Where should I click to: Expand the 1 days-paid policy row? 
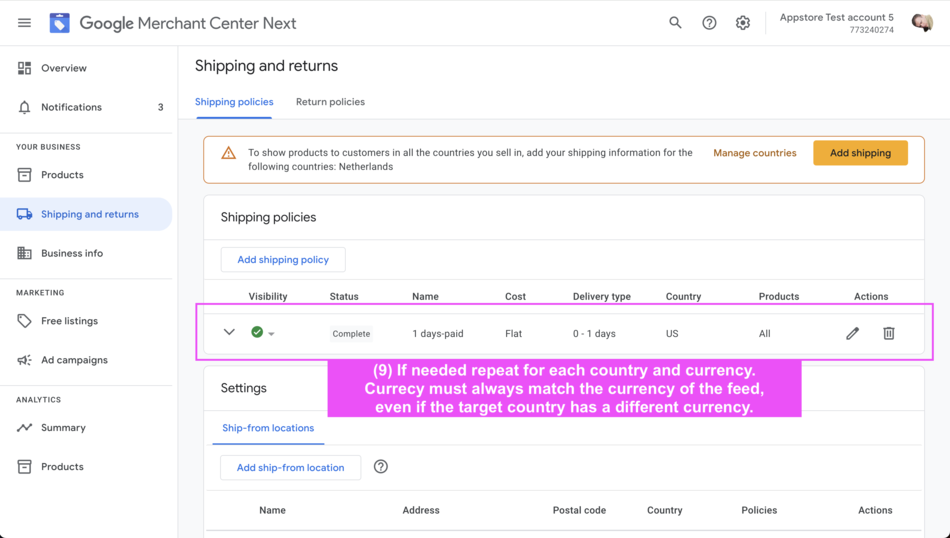pyautogui.click(x=229, y=333)
